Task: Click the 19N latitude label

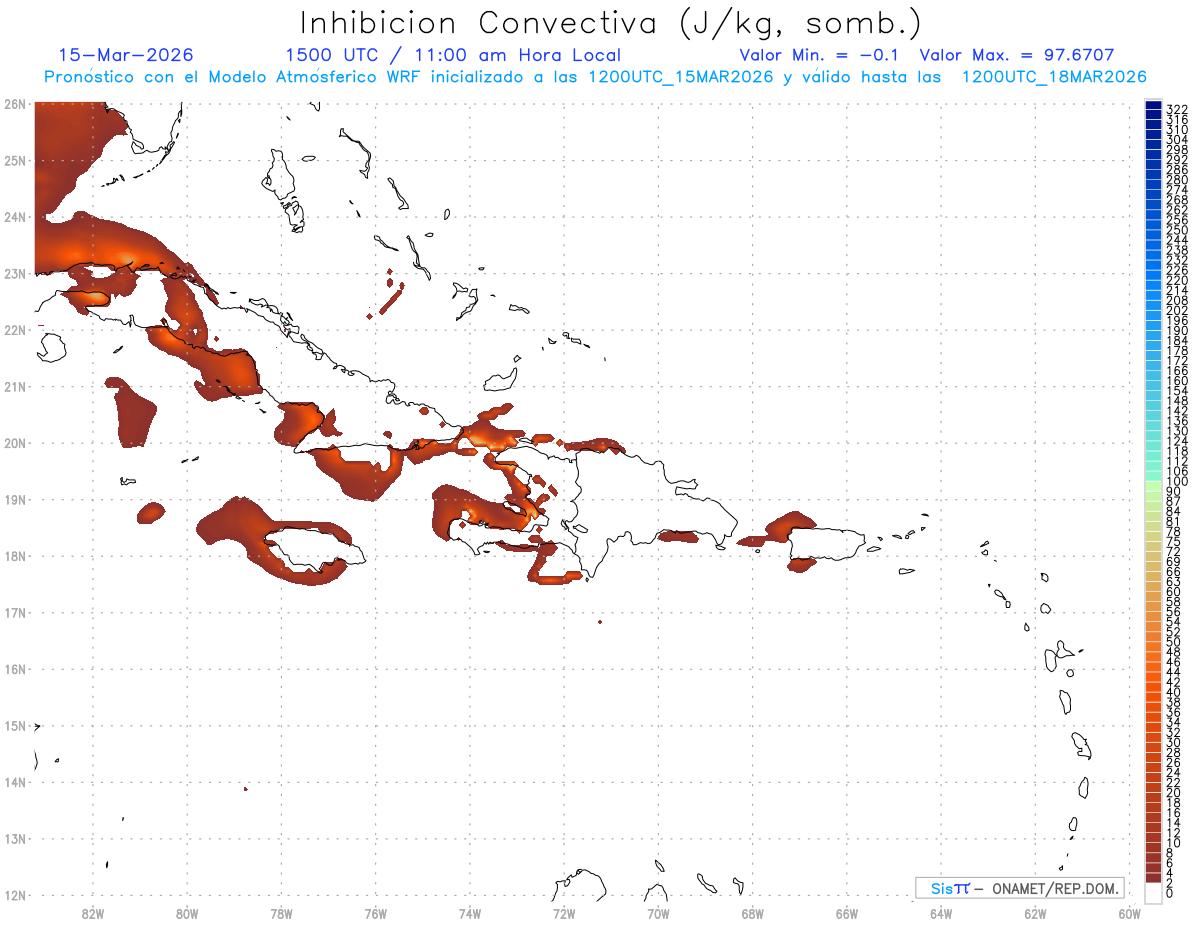Action: [x=15, y=499]
